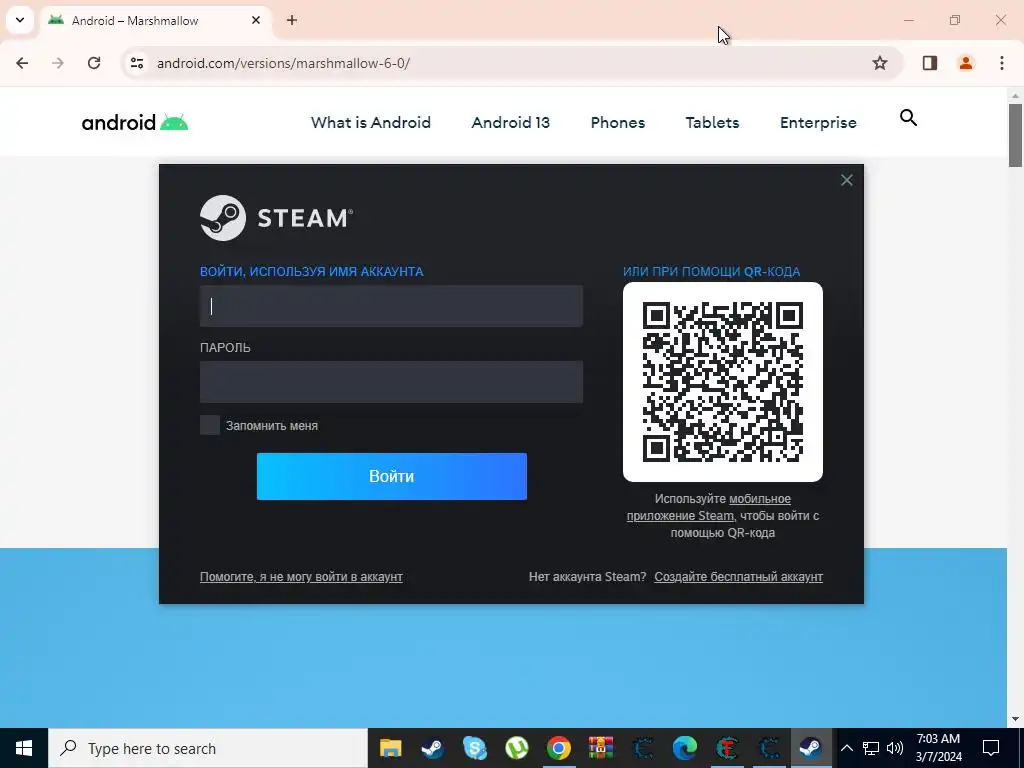Screen dimensions: 1024x768
Task: Click the network status tray icon
Action: (x=871, y=748)
